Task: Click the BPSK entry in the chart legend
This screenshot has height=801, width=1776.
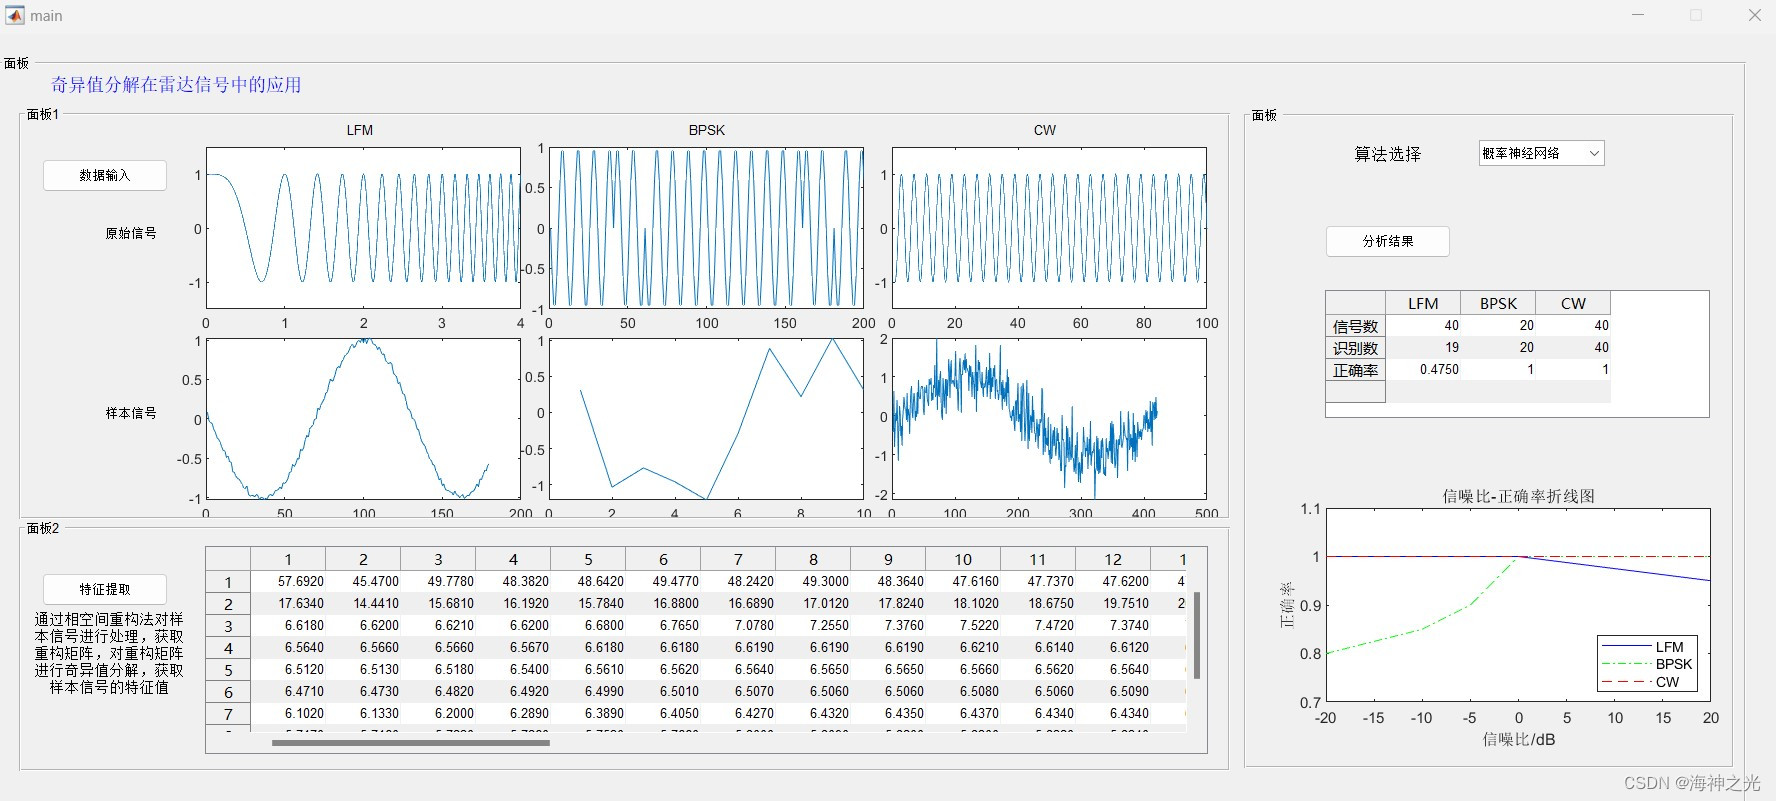Action: click(x=1646, y=664)
